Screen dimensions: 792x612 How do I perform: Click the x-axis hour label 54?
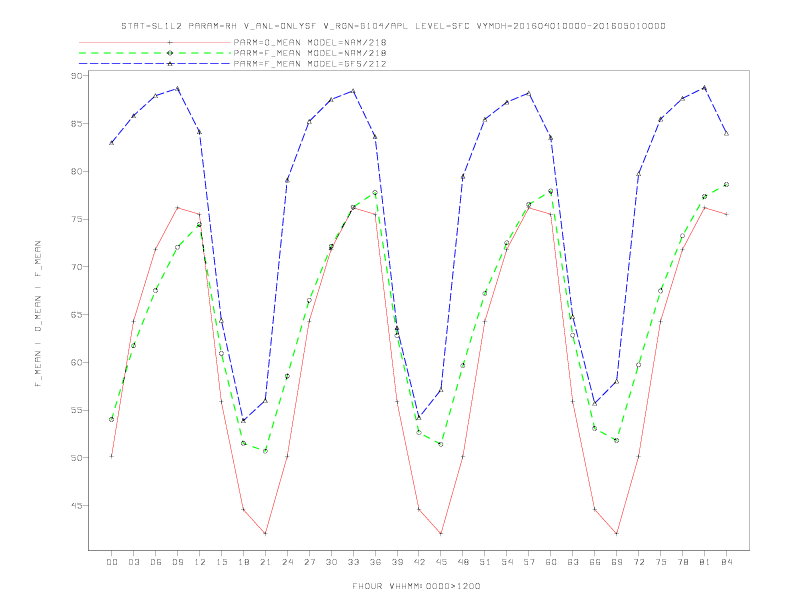pos(507,562)
